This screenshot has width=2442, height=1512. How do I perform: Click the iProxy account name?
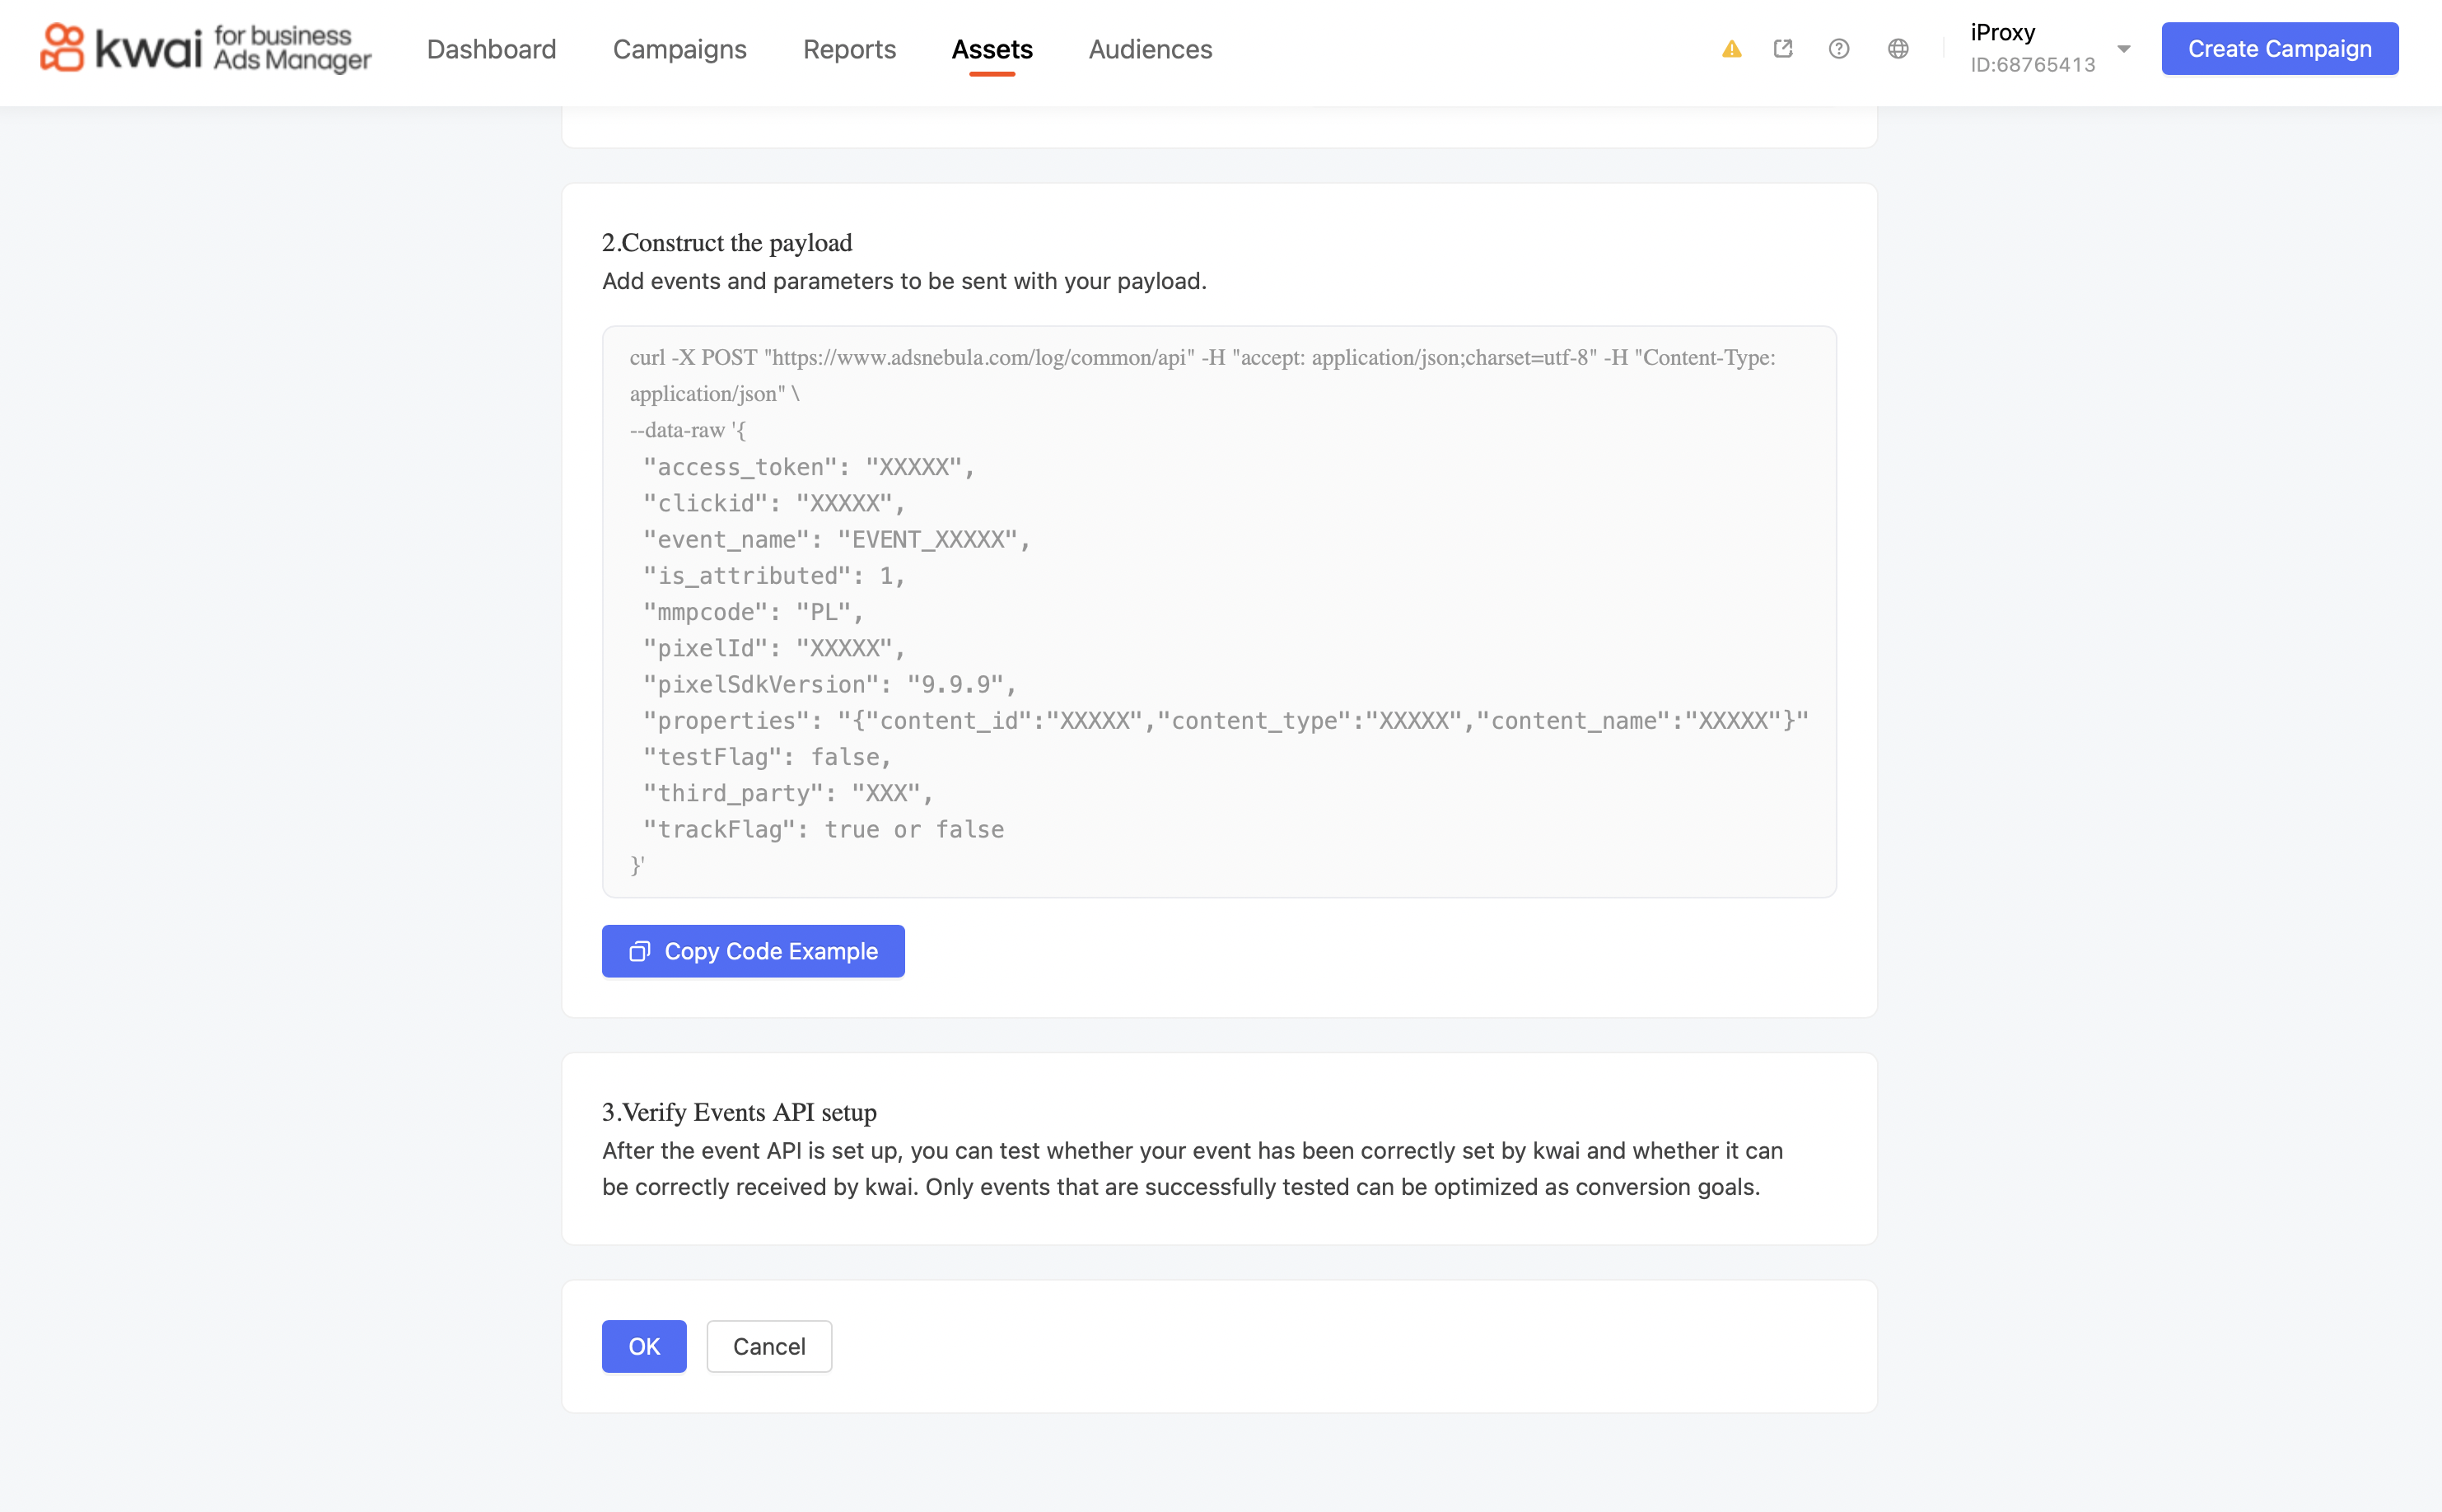coord(2002,32)
